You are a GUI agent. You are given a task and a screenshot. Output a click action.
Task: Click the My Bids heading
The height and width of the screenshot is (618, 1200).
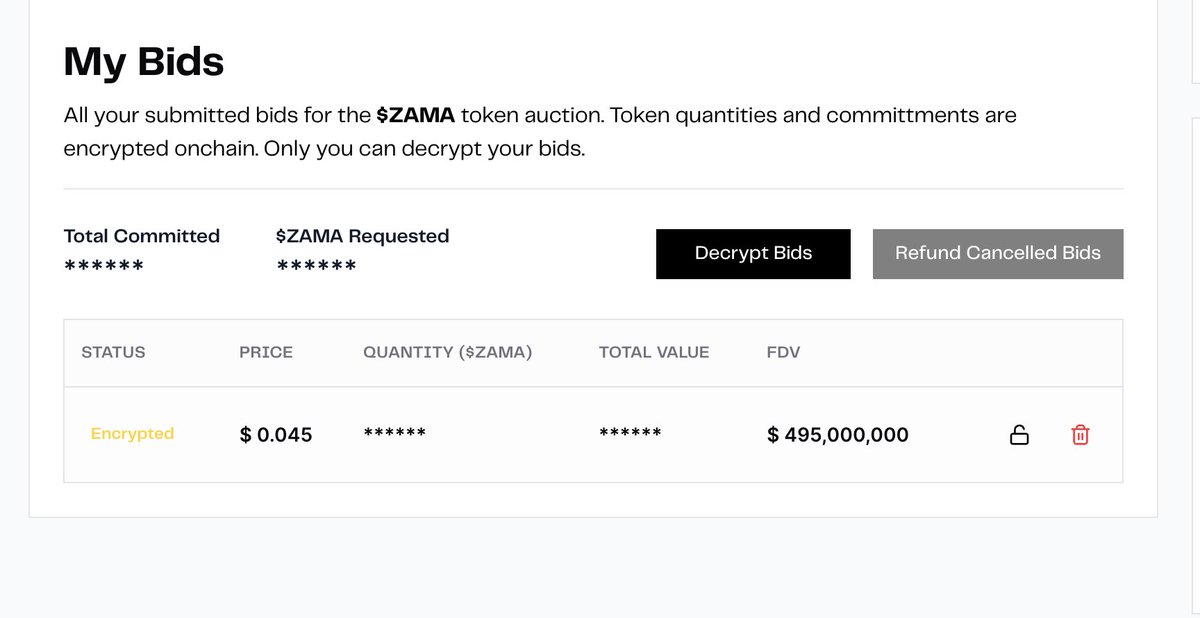pos(144,62)
